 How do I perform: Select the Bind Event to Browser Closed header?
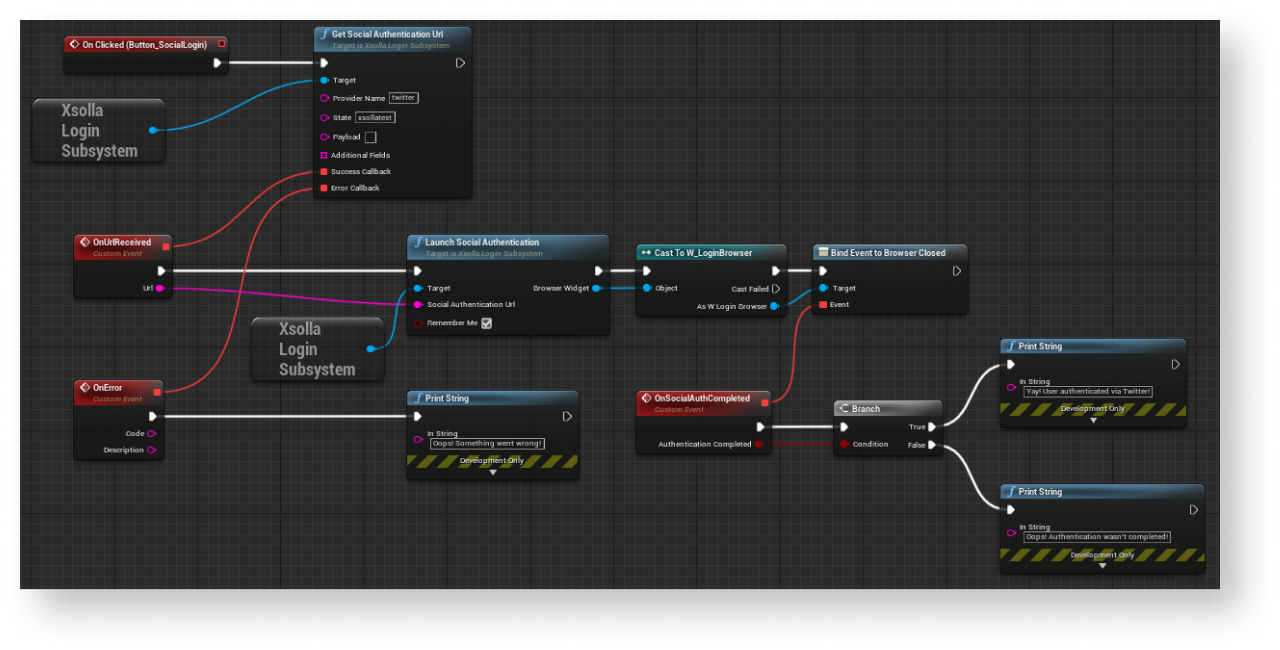coord(887,253)
